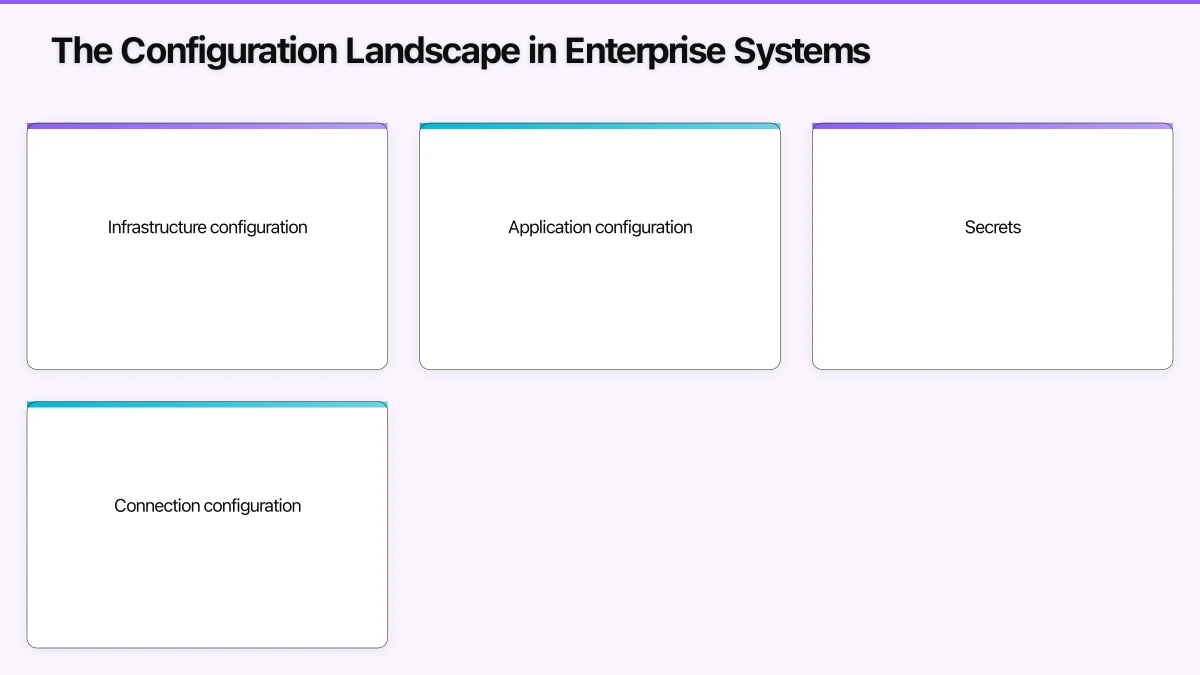Click the purple bar above Infrastructure configuration
The height and width of the screenshot is (675, 1200).
pos(207,126)
